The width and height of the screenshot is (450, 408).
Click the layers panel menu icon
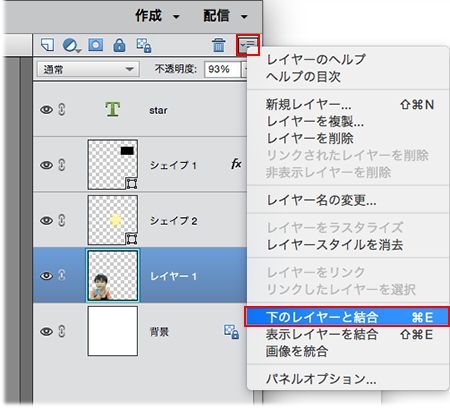pyautogui.click(x=248, y=45)
